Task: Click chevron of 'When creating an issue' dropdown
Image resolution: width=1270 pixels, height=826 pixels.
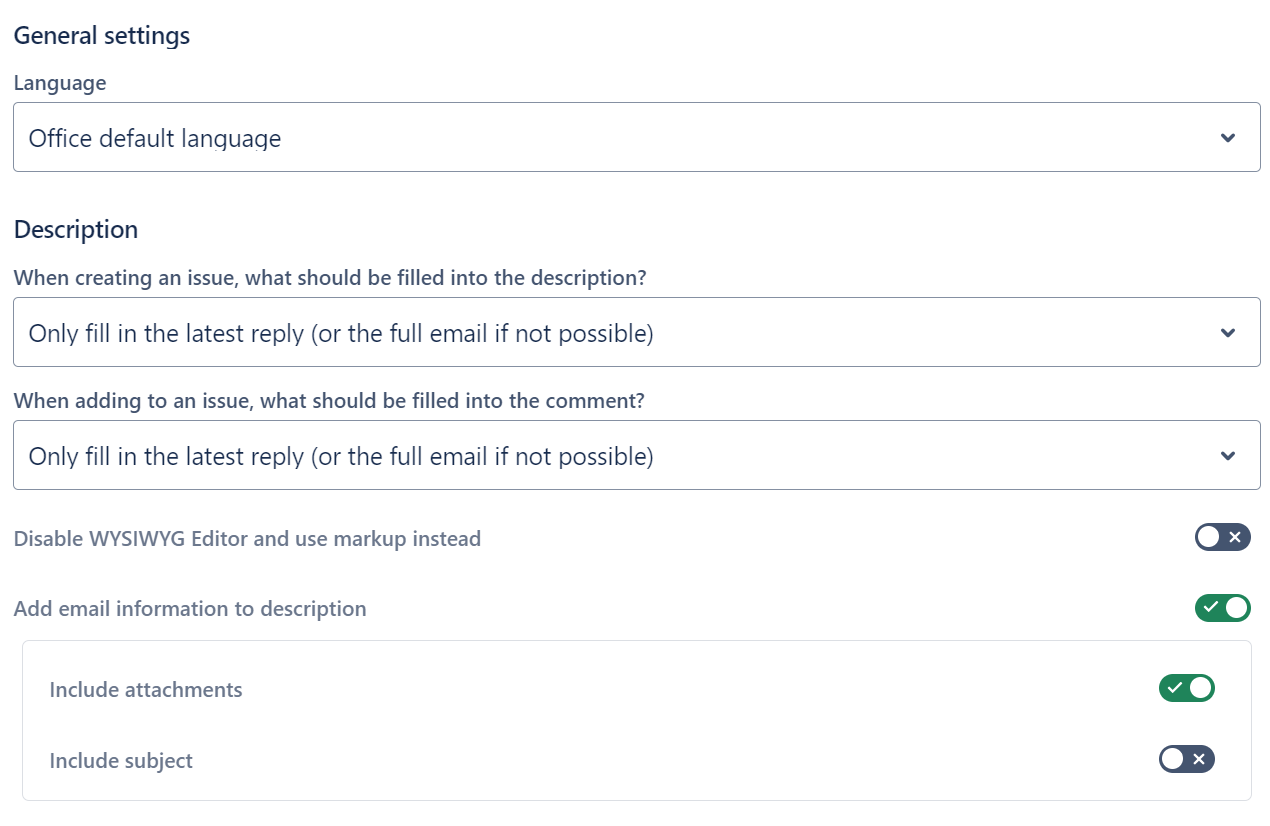Action: [1228, 333]
